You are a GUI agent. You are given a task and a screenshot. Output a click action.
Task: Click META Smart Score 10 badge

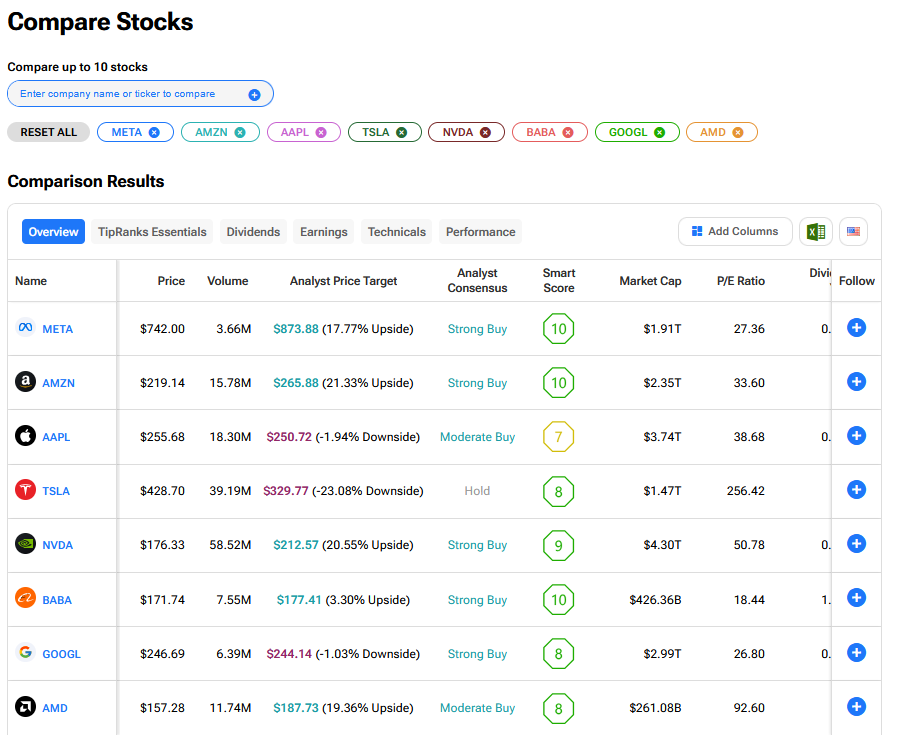558,329
